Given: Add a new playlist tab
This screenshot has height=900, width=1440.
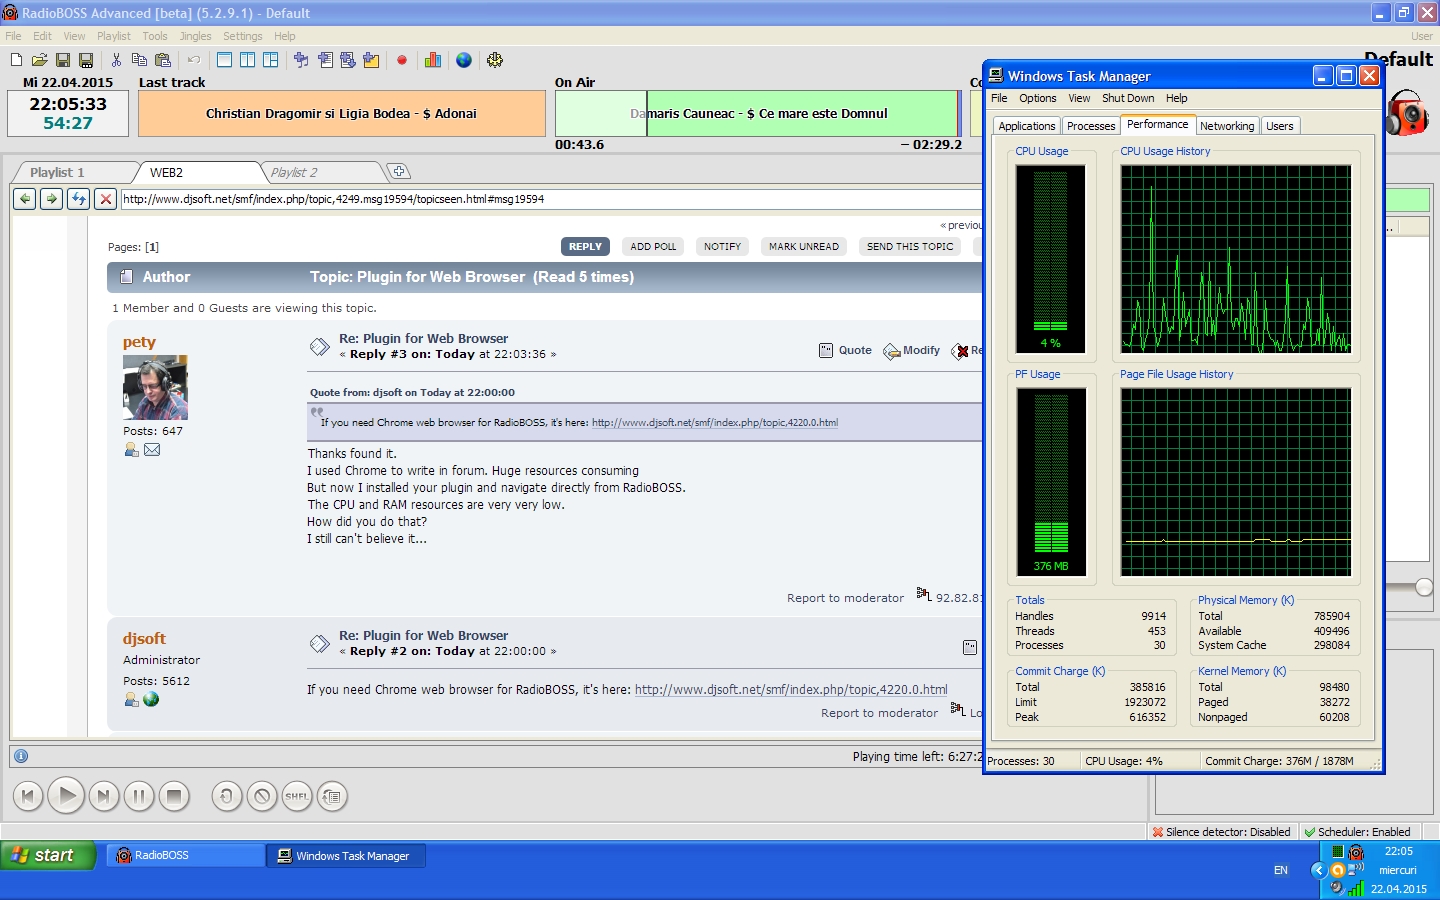Looking at the screenshot, I should click(398, 171).
